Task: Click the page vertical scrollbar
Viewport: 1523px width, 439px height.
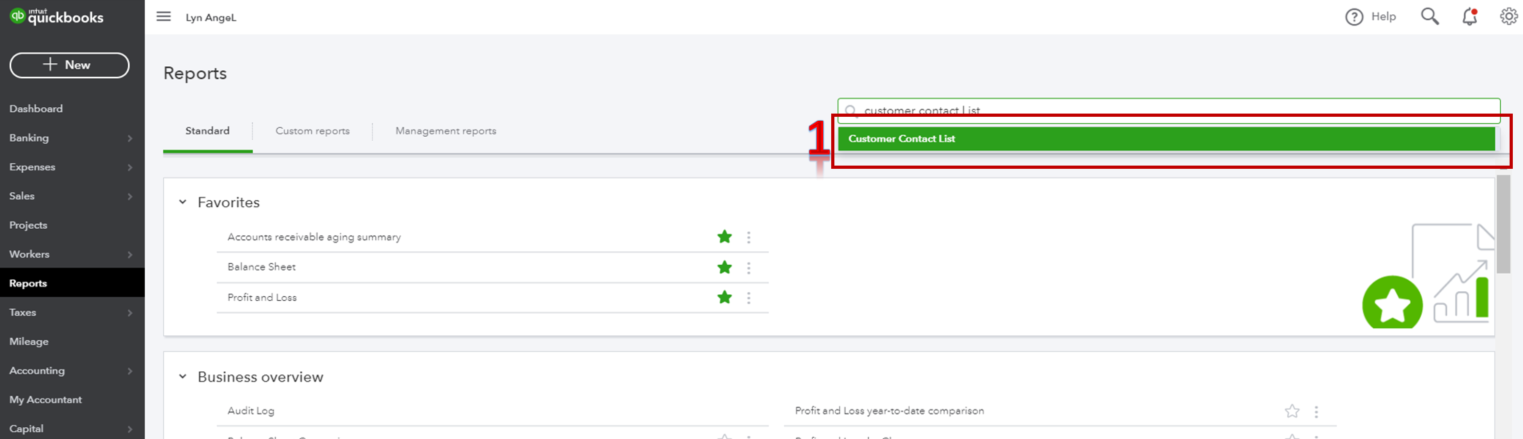Action: 1503,223
